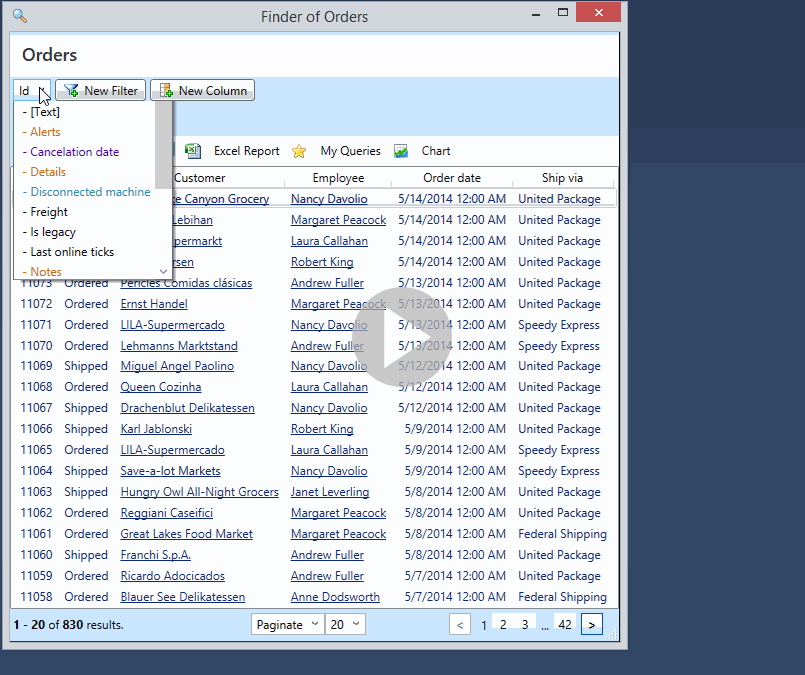This screenshot has height=675, width=805.
Task: Select Cancelation date from dropdown list
Action: [x=74, y=152]
